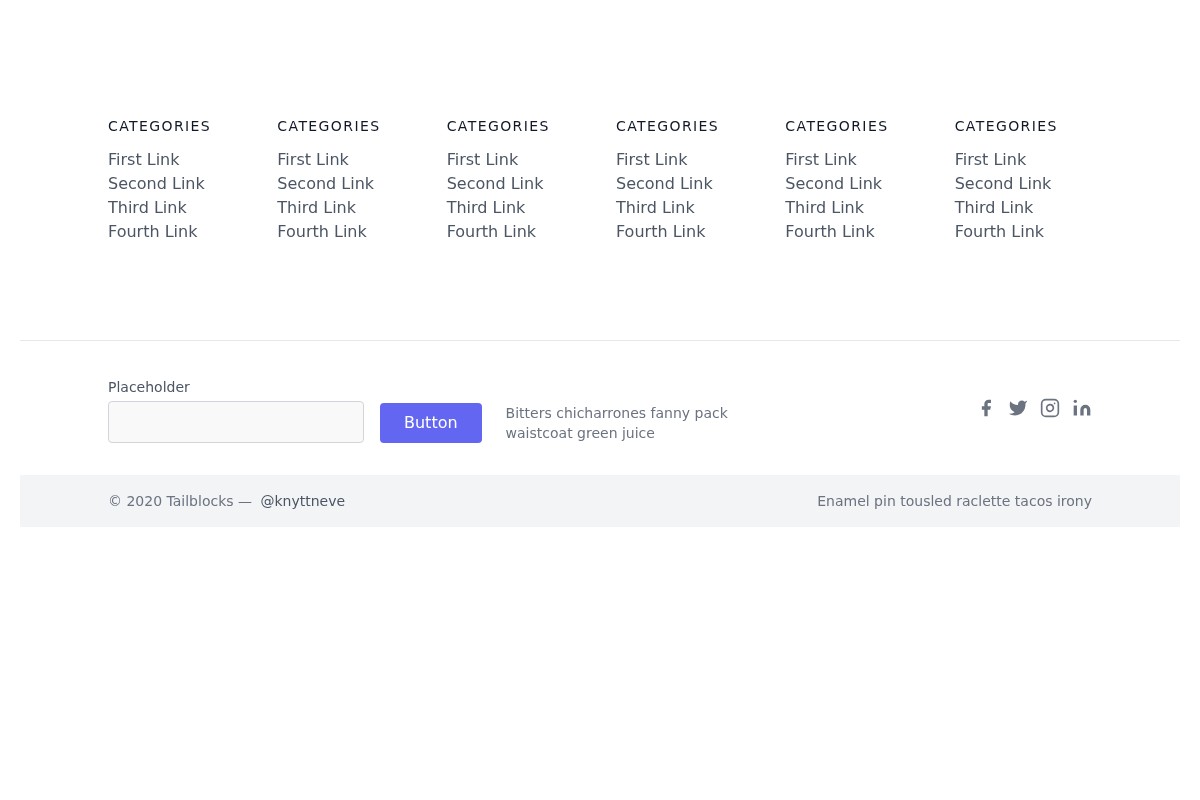Click the Tailblocks copyright text
The height and width of the screenshot is (800, 1200).
tap(171, 501)
